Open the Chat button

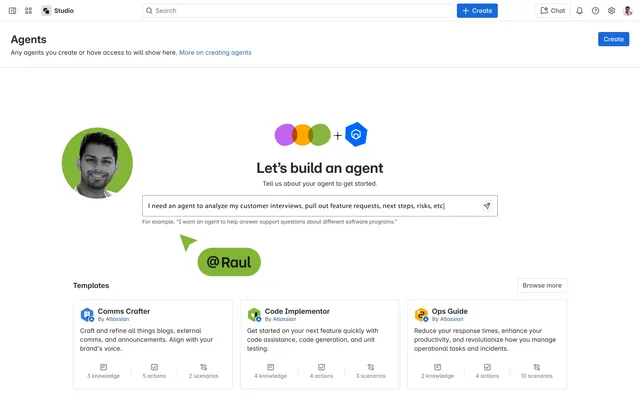(553, 11)
